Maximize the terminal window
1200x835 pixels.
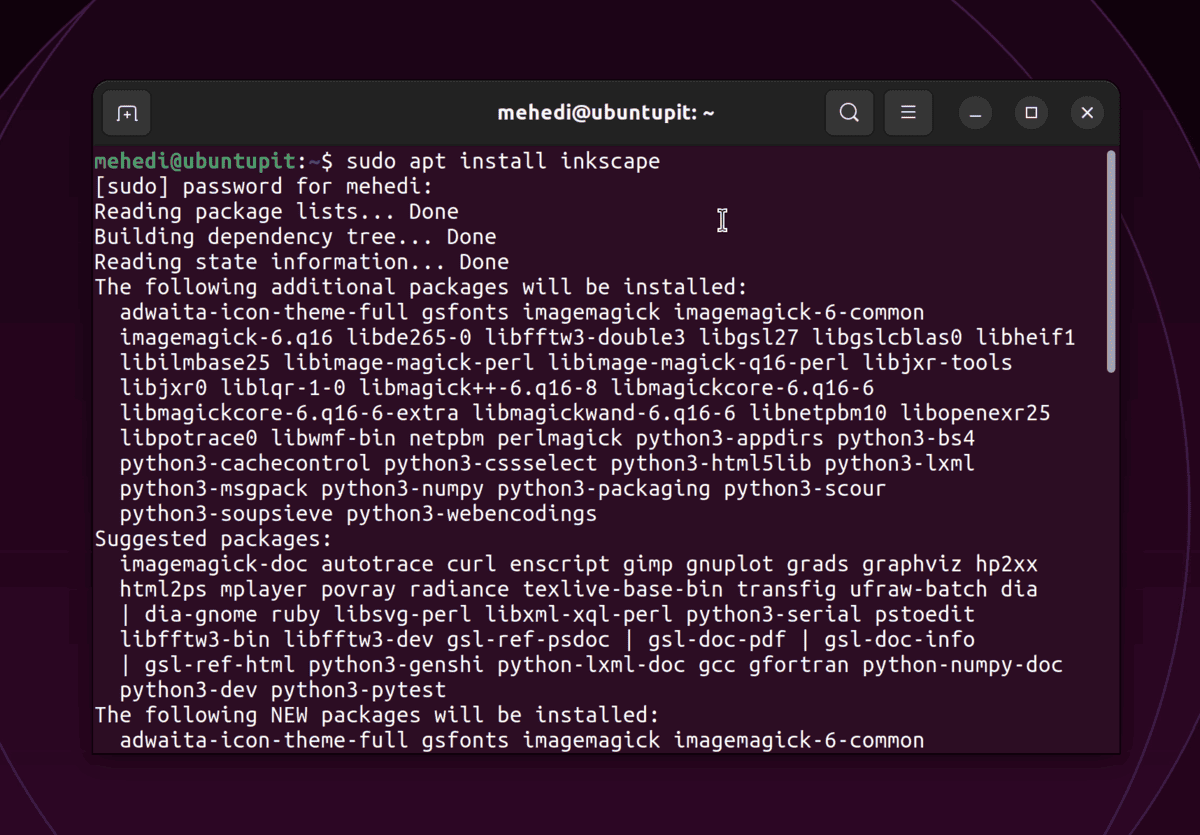[1031, 113]
